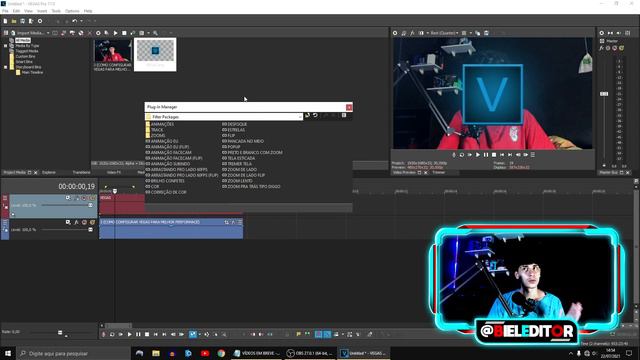
Task: Select the All Media tree item
Action: point(23,40)
